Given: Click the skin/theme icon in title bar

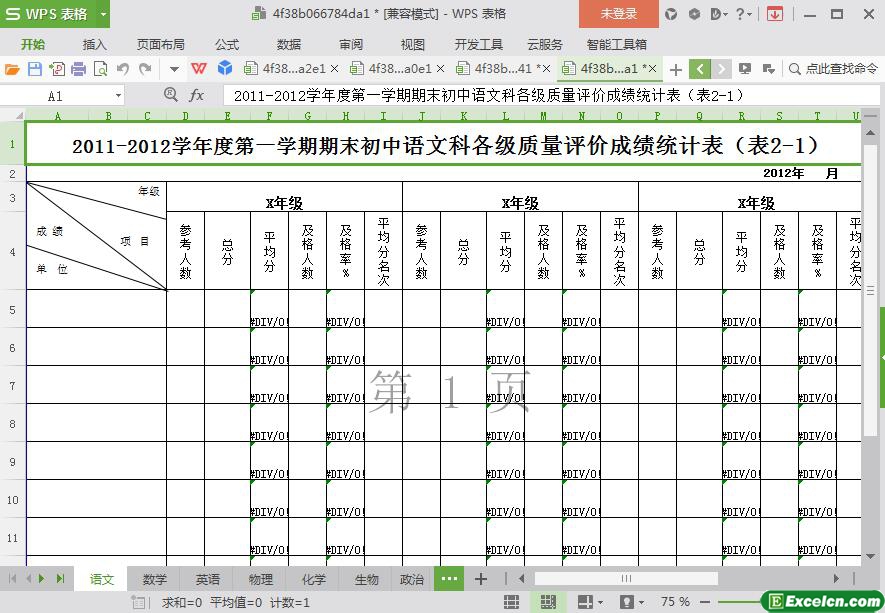Looking at the screenshot, I should tap(671, 14).
